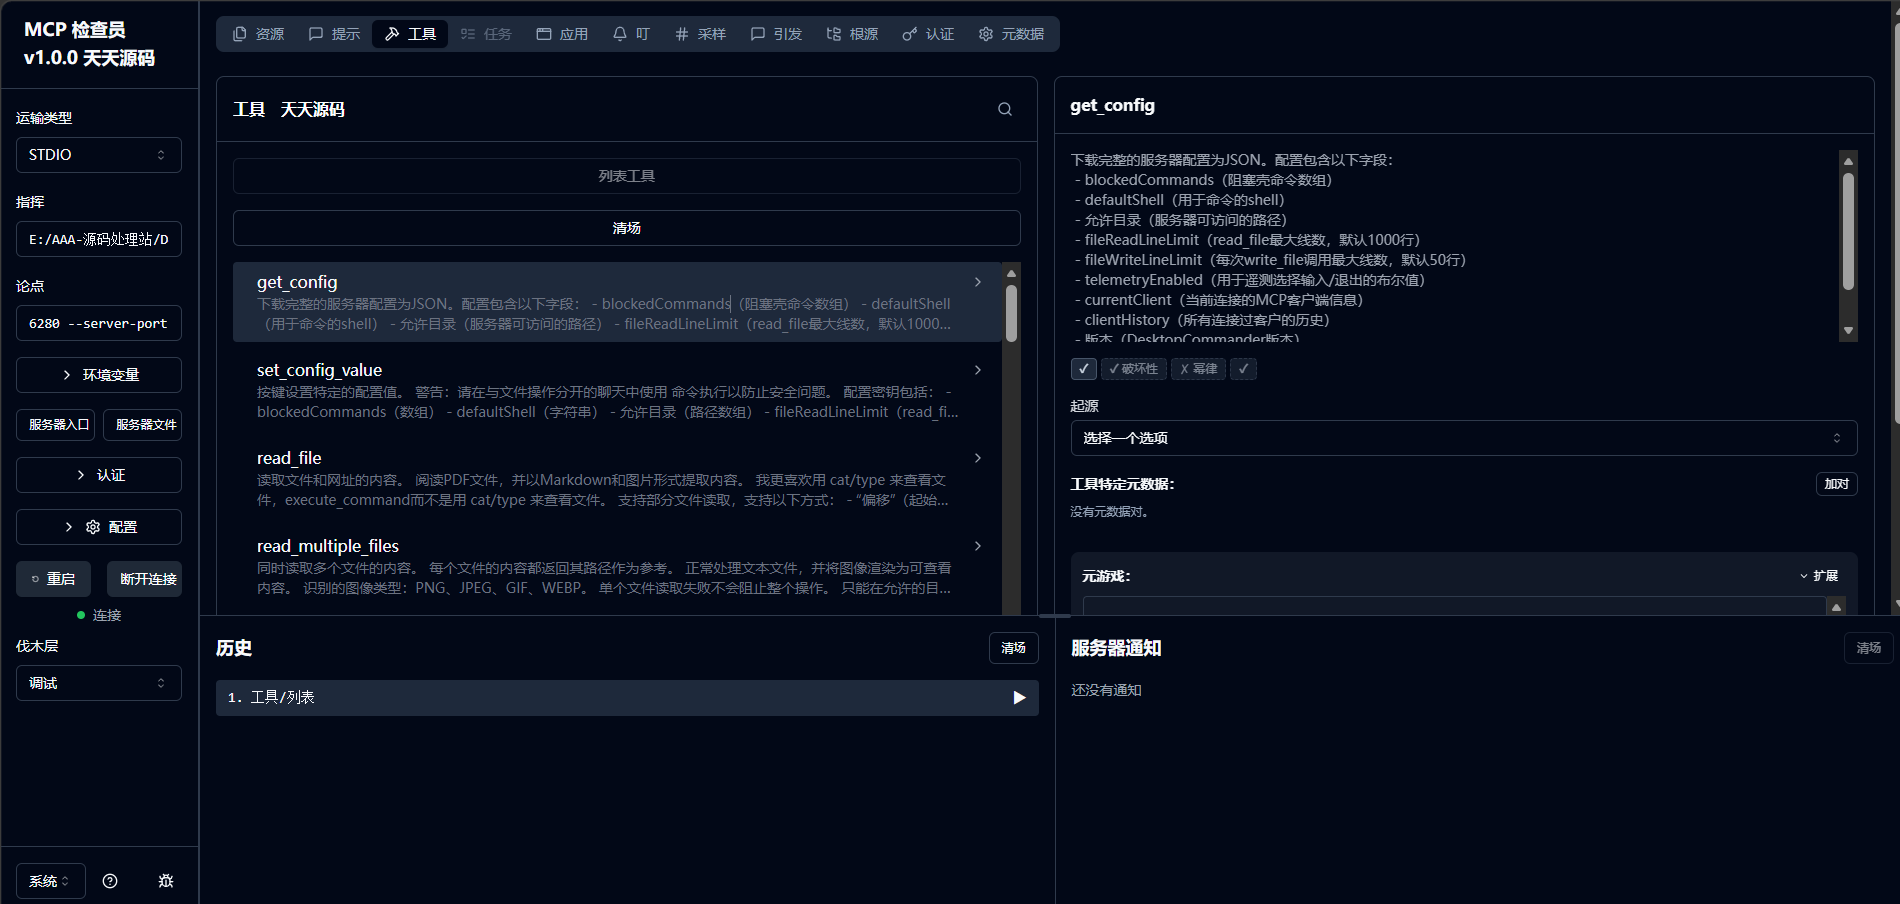Click the command input field showing E:/AAA

(x=99, y=239)
